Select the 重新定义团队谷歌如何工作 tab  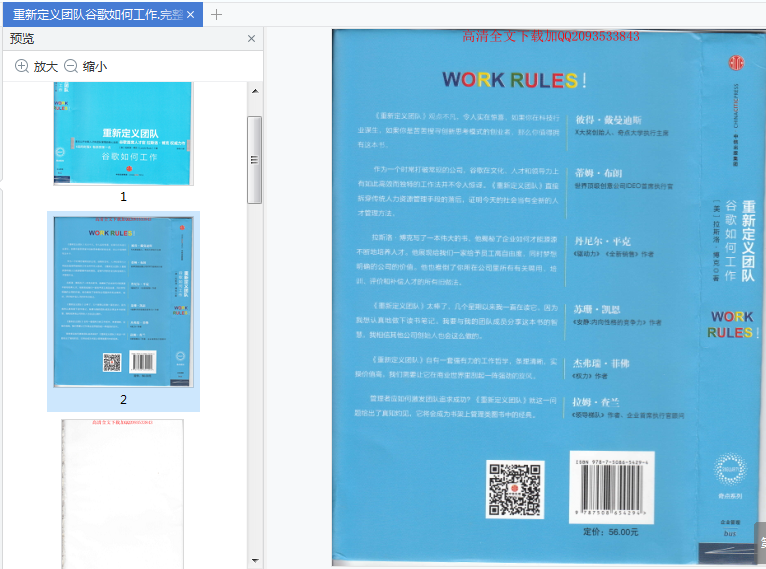point(103,15)
